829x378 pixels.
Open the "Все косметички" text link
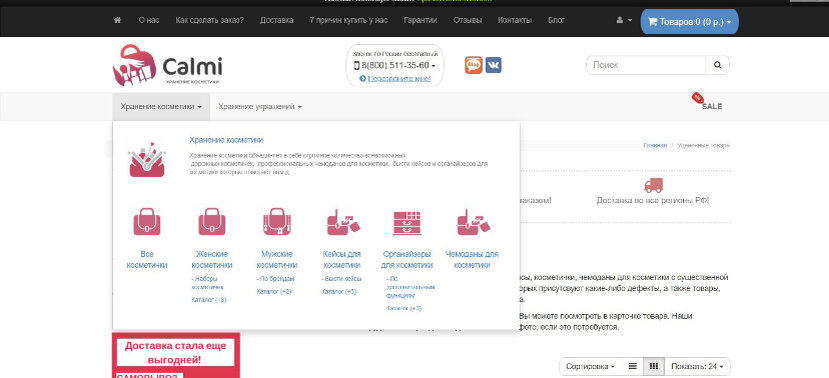click(147, 260)
